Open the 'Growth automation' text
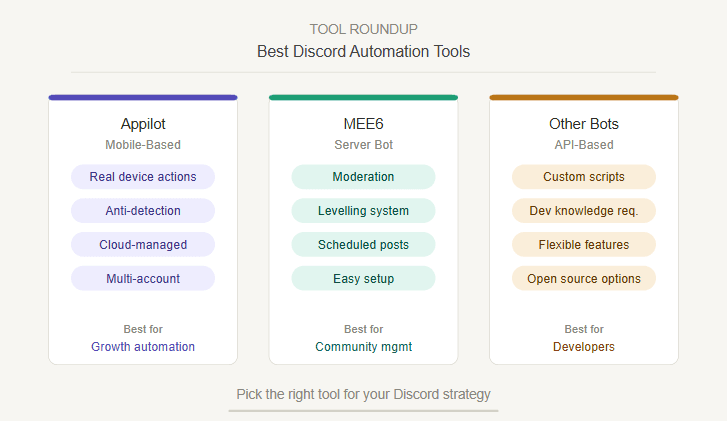This screenshot has height=421, width=727. tap(143, 347)
